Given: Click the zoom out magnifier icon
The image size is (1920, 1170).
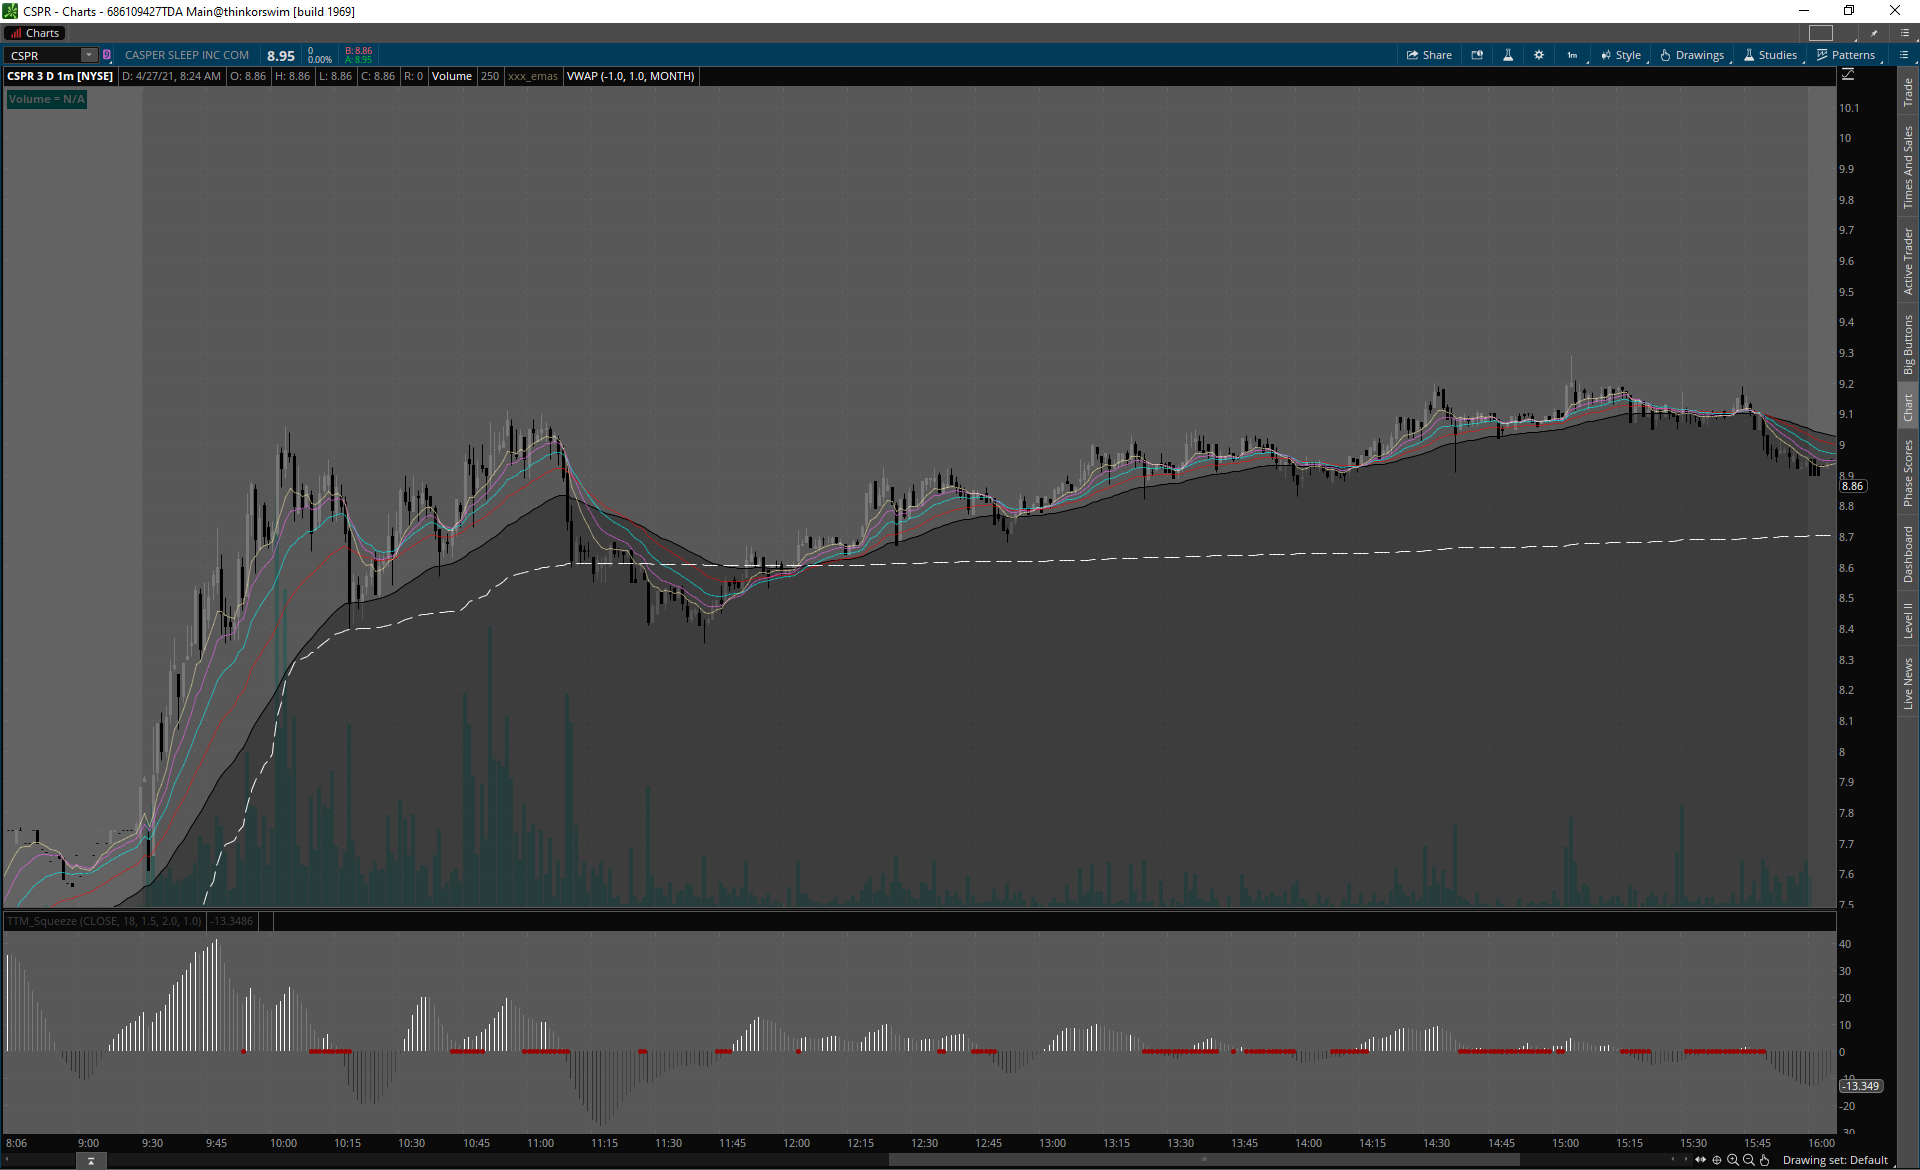Looking at the screenshot, I should click(x=1749, y=1160).
